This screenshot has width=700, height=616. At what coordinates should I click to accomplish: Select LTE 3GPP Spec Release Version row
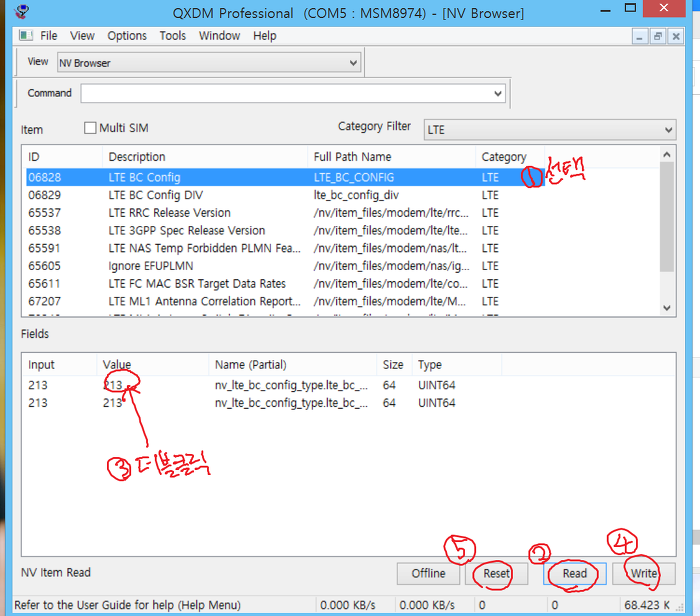tap(284, 230)
